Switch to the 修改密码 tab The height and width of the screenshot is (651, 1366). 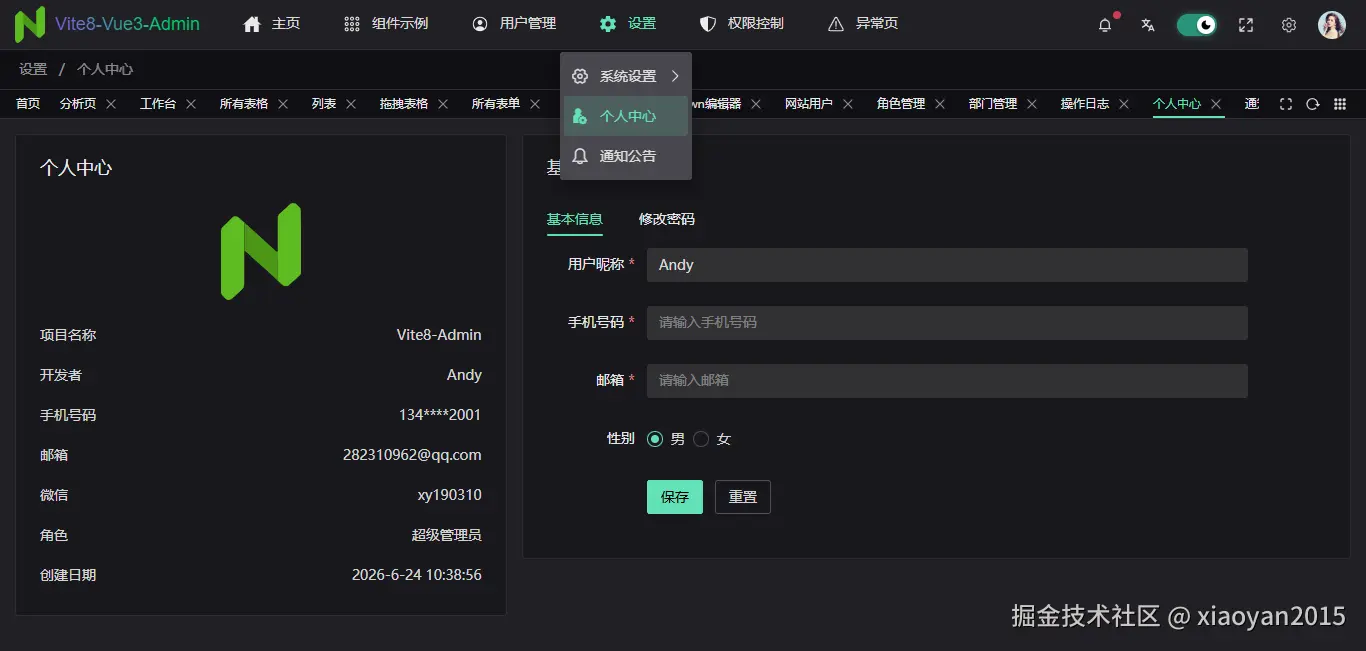(667, 219)
